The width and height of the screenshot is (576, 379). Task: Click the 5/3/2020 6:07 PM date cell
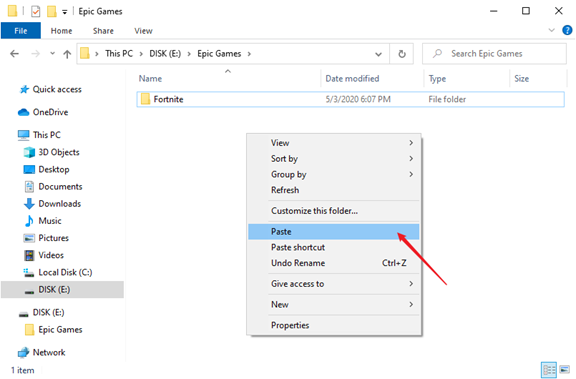(358, 99)
